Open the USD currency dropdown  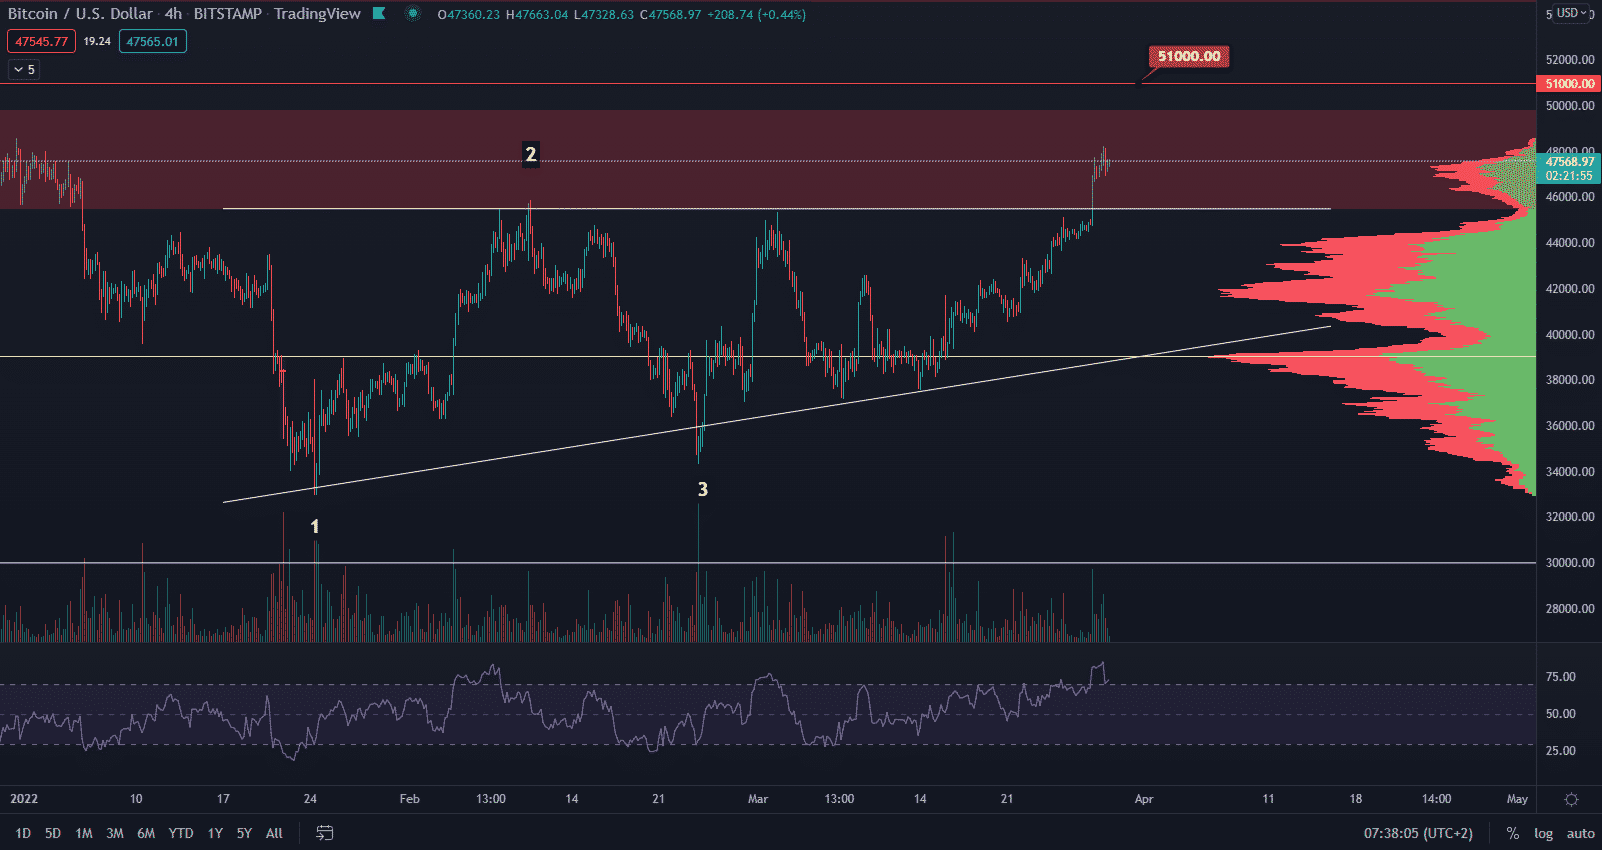(1571, 13)
